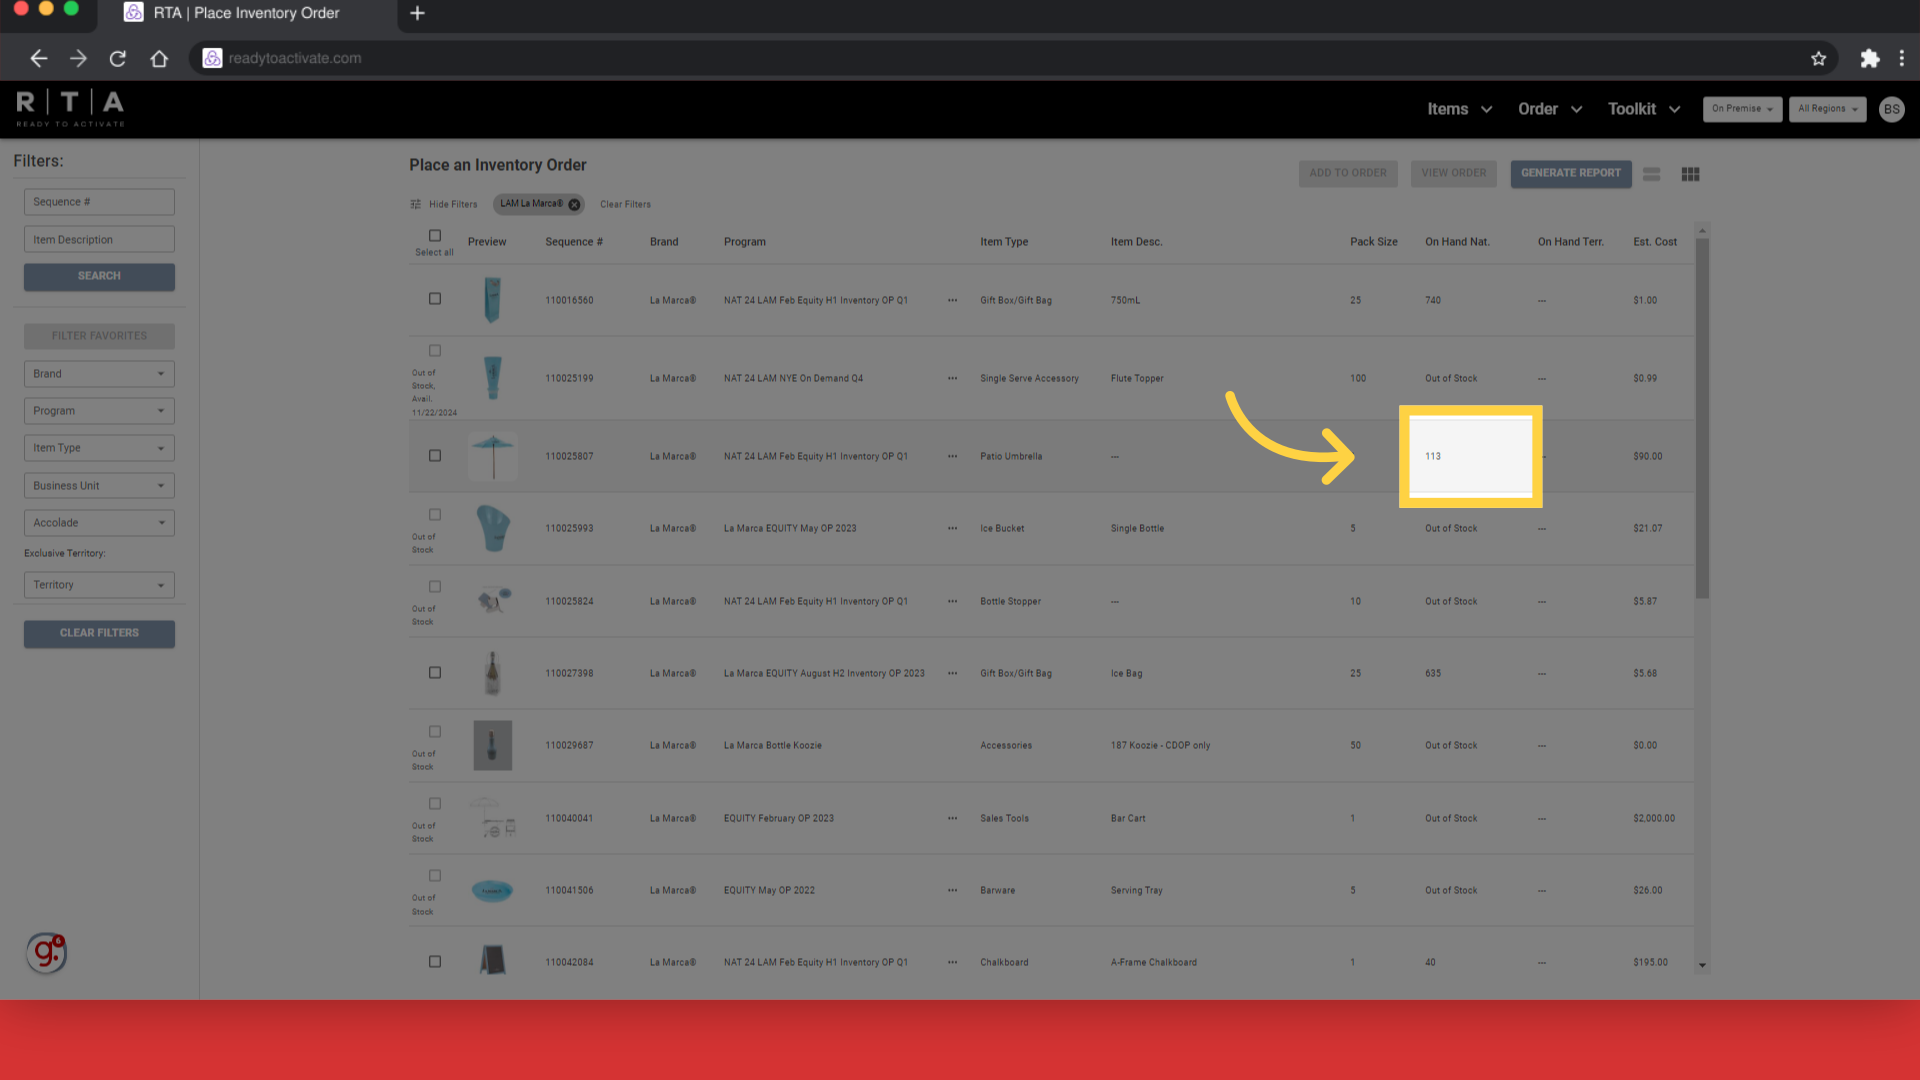Click the SEARCH button
Viewport: 1920px width, 1080px height.
pos(99,276)
